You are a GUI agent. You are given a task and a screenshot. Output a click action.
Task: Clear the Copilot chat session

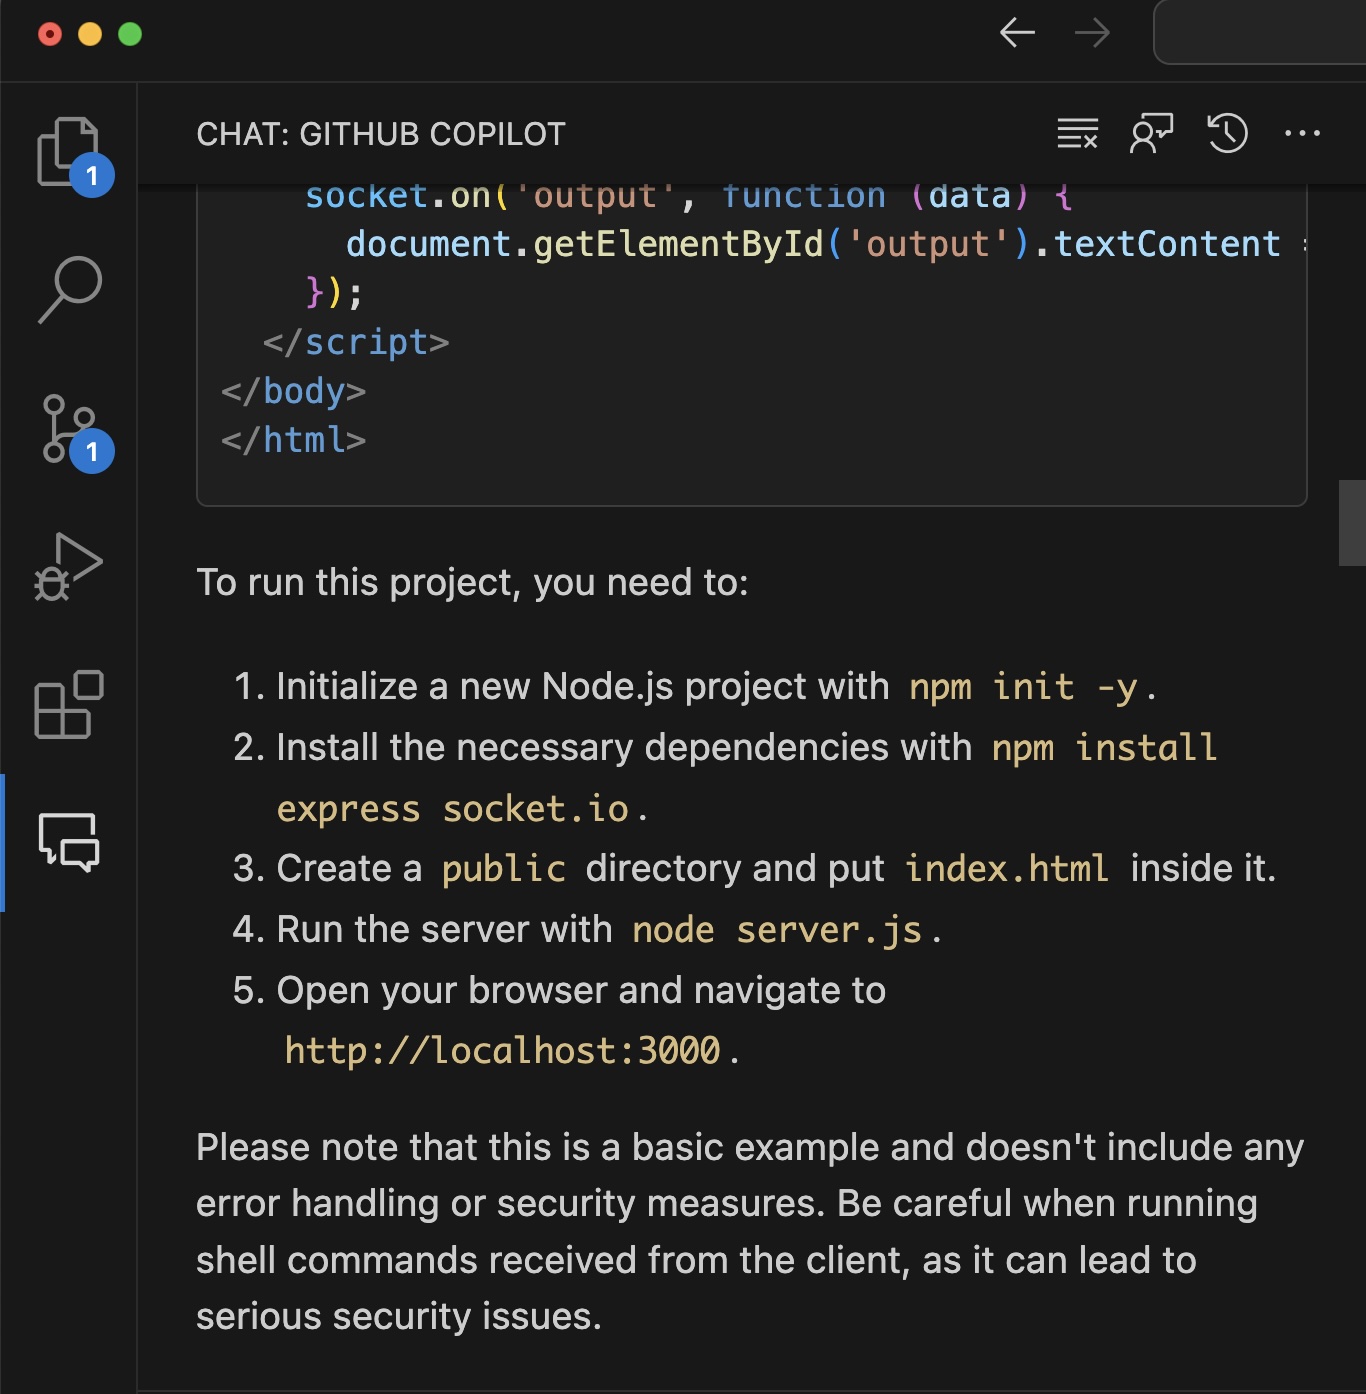point(1077,133)
